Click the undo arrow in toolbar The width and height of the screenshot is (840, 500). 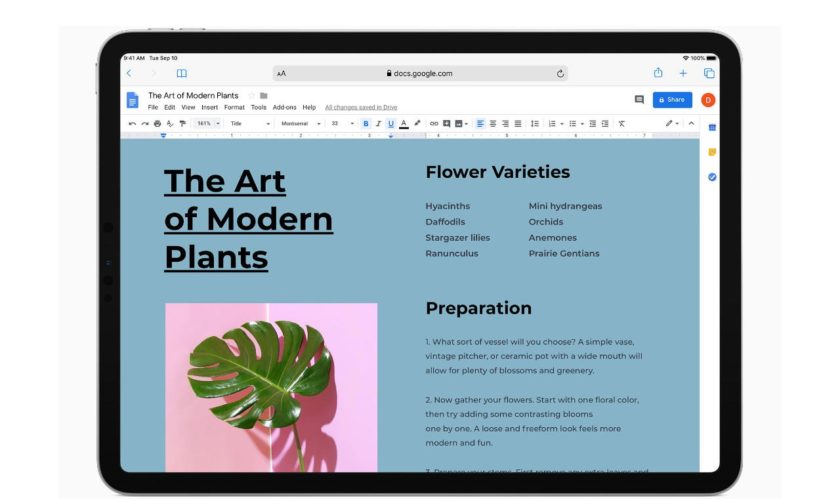132,124
